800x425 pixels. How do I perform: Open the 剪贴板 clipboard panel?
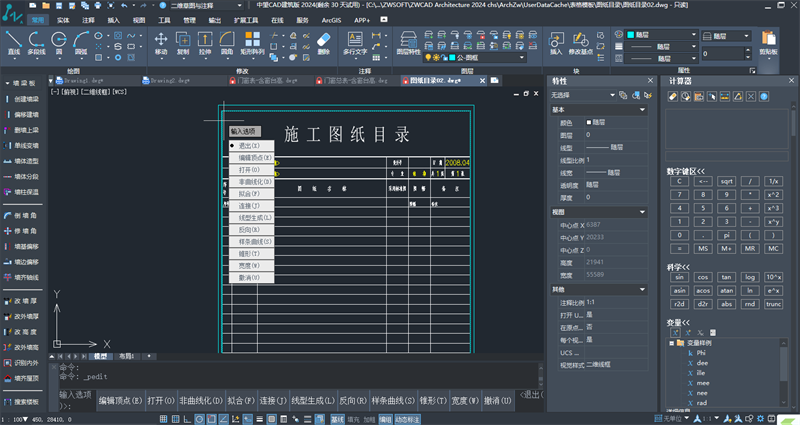point(768,43)
